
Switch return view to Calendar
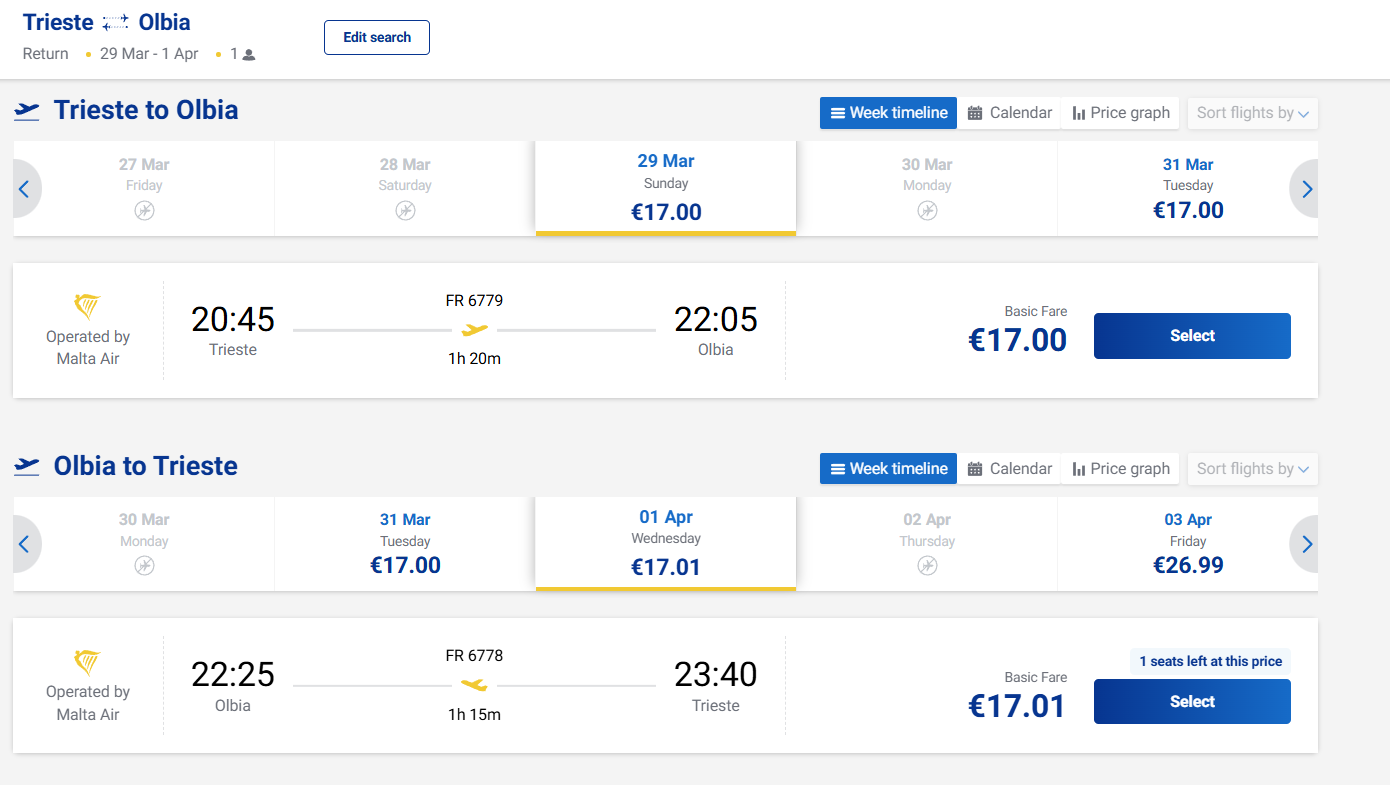tap(1009, 469)
